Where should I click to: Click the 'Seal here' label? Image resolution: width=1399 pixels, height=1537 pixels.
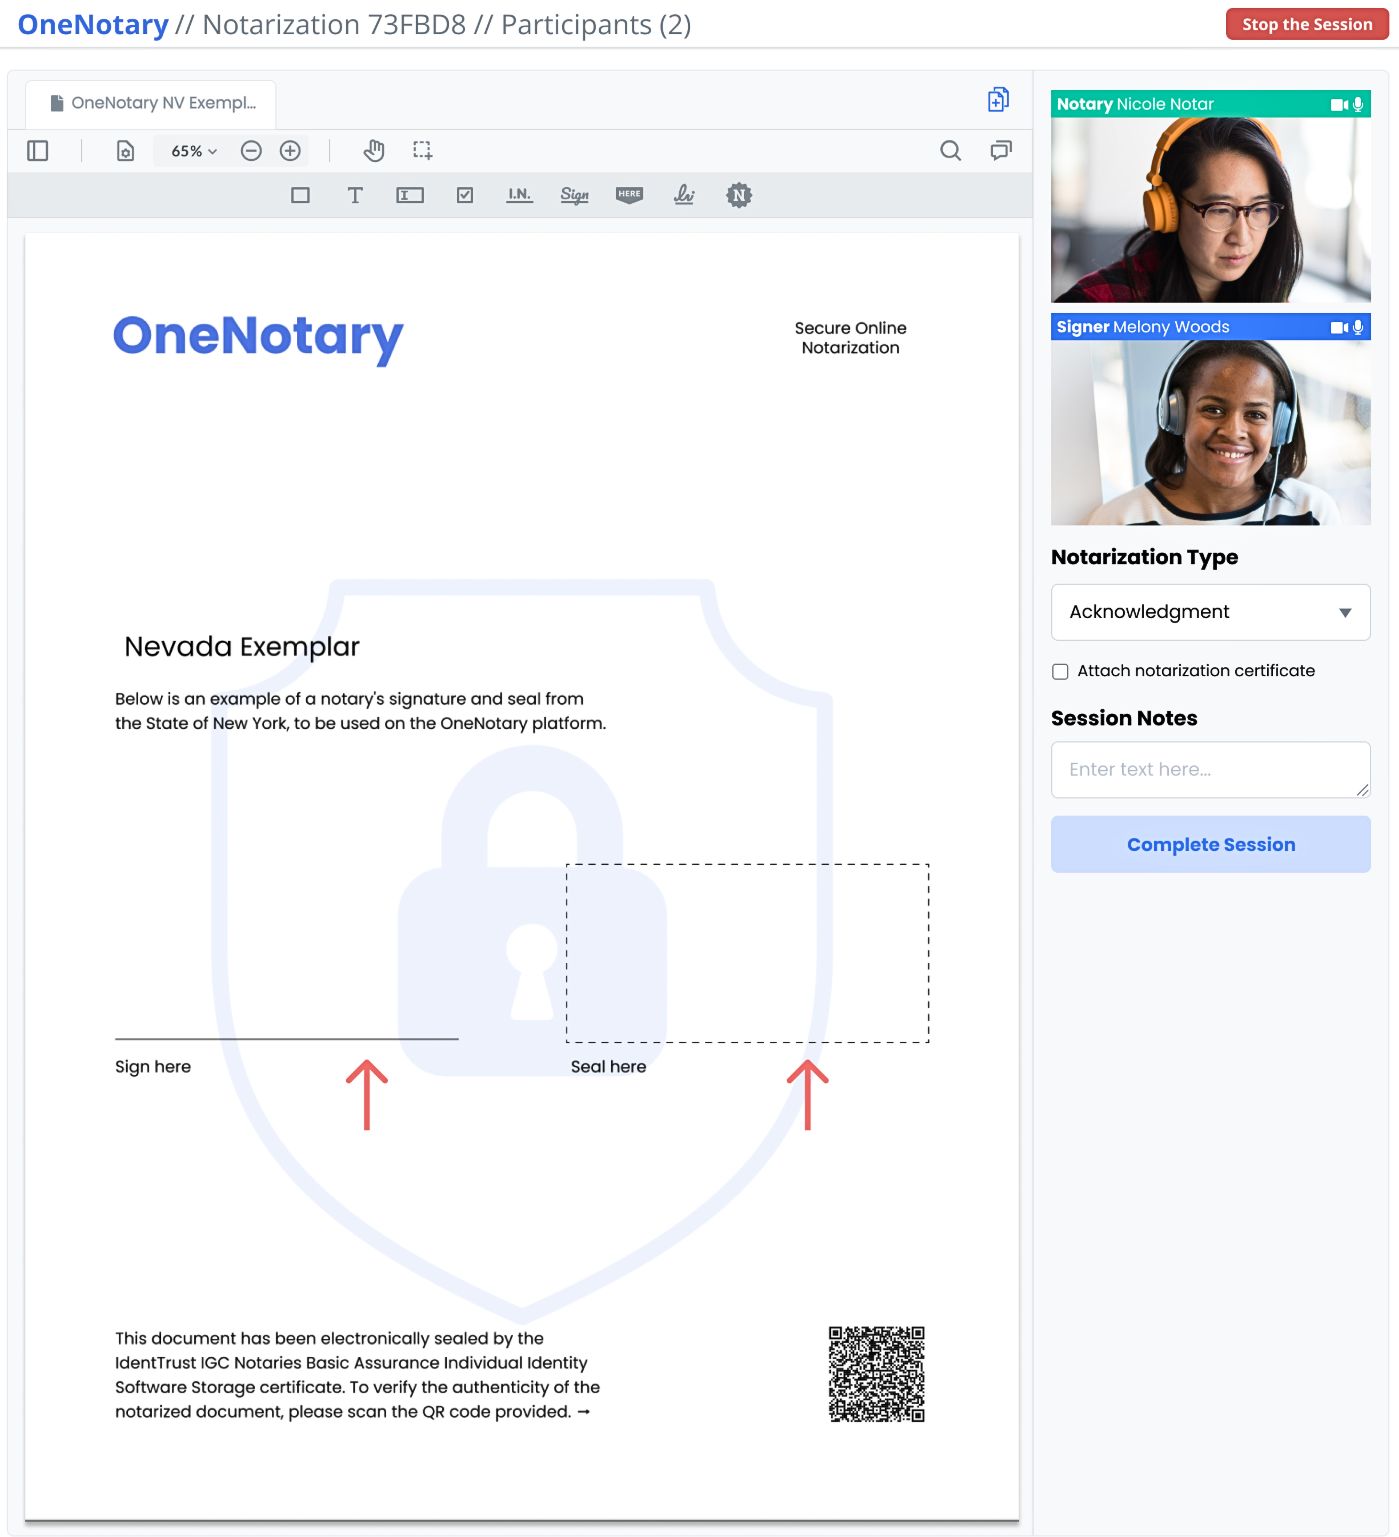pyautogui.click(x=608, y=1067)
